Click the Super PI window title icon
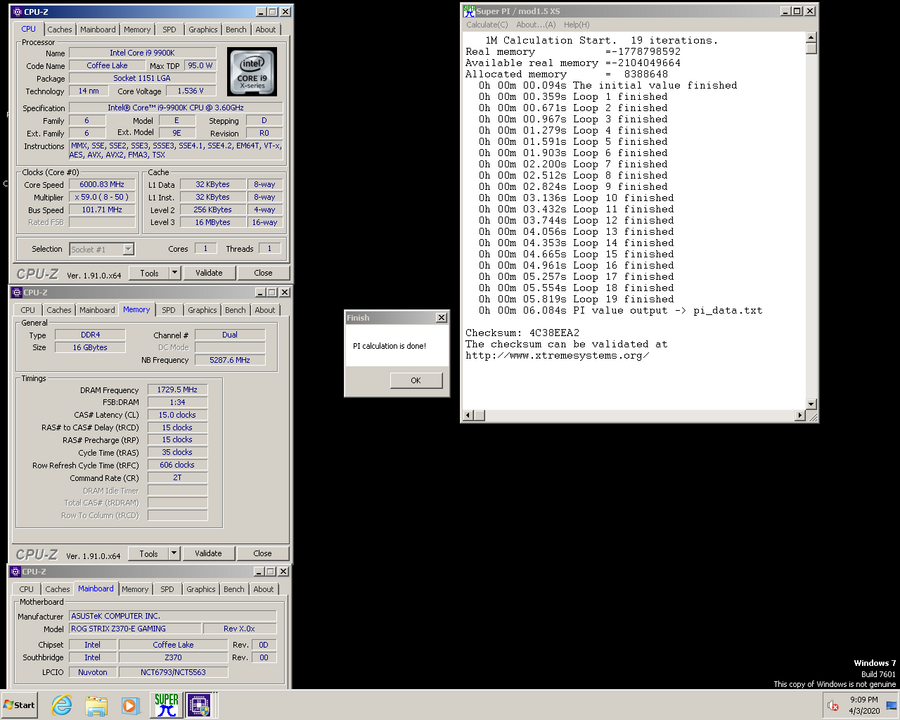The width and height of the screenshot is (900, 720). pos(470,11)
